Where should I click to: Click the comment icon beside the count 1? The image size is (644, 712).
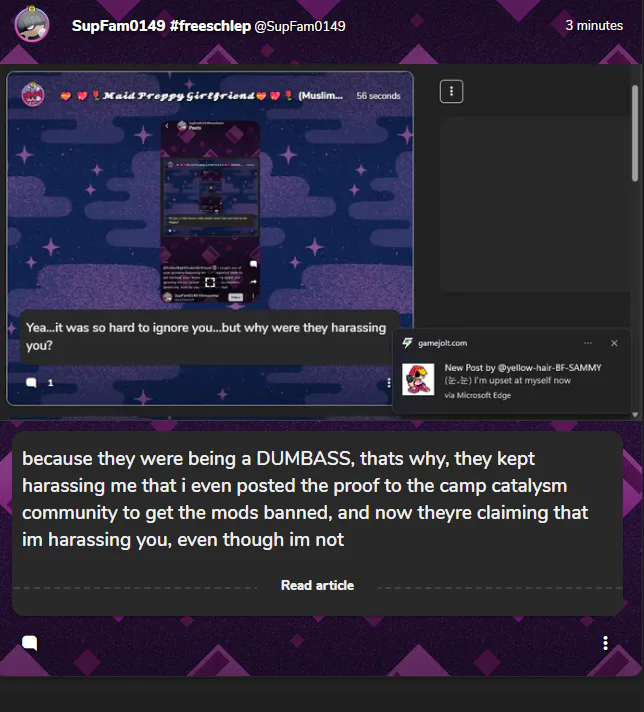tap(31, 383)
